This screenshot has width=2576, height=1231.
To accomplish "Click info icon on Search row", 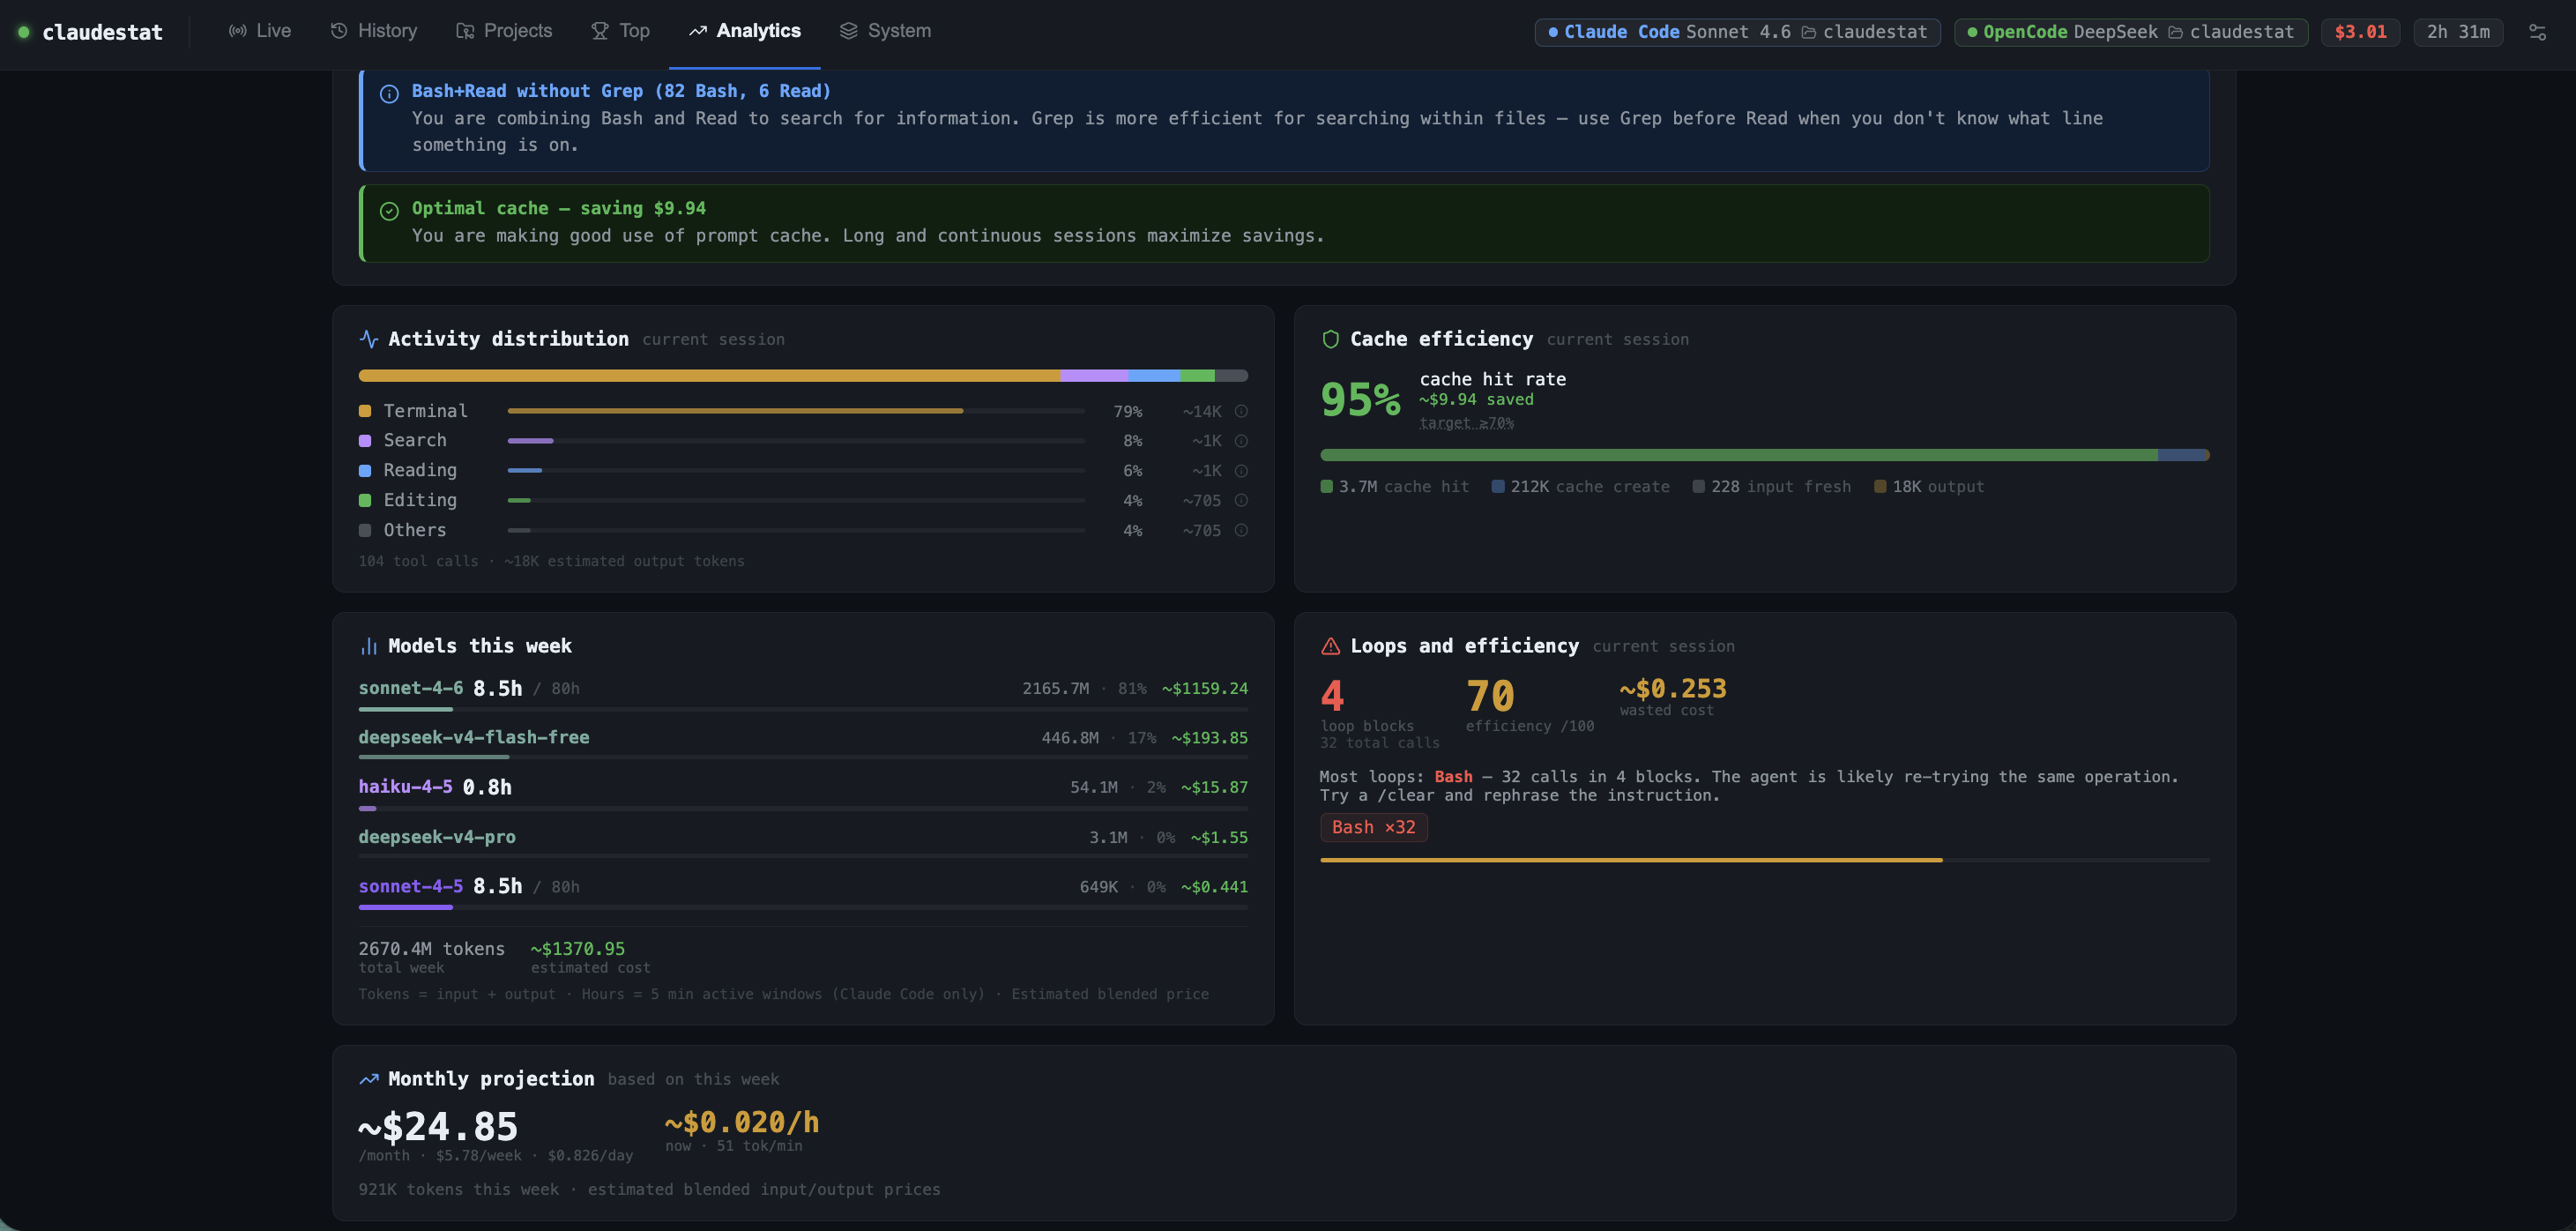I will [1241, 441].
